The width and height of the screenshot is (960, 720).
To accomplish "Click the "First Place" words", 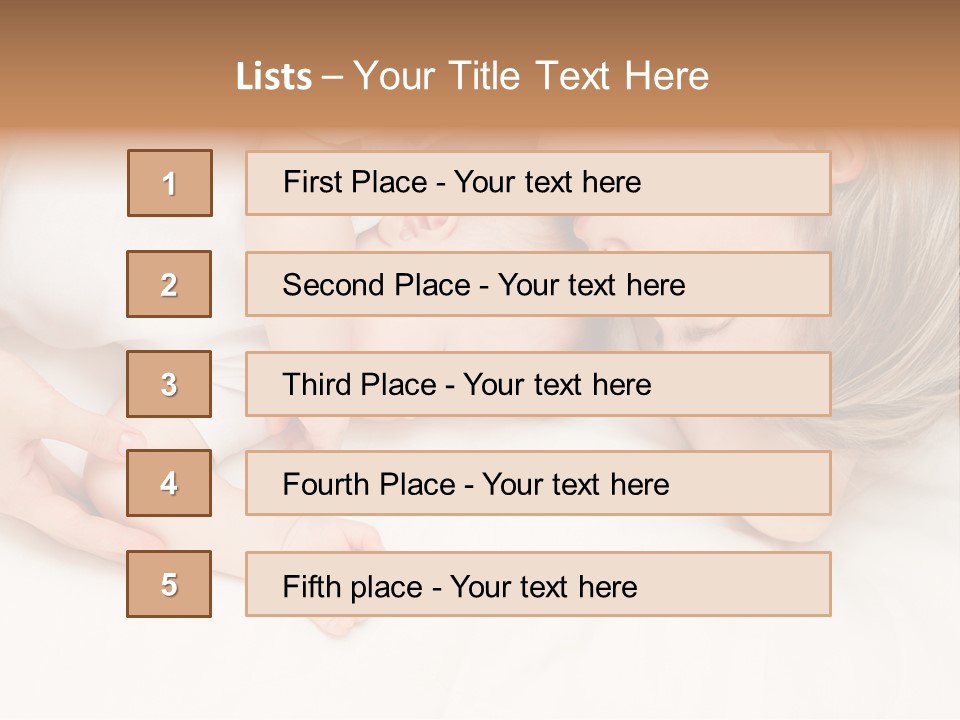I will click(357, 182).
